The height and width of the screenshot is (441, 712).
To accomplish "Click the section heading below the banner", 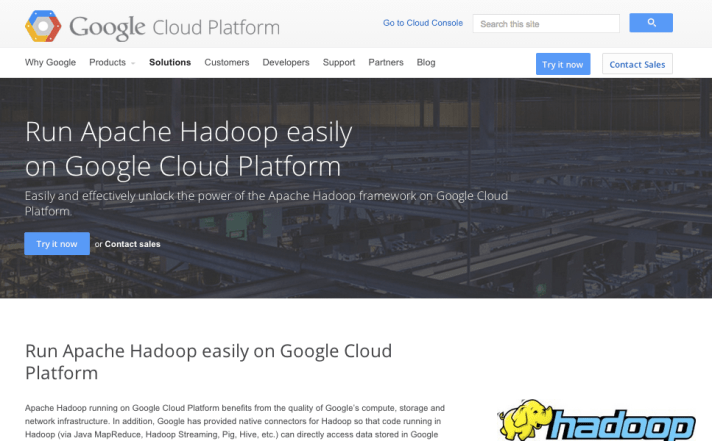I will [208, 362].
